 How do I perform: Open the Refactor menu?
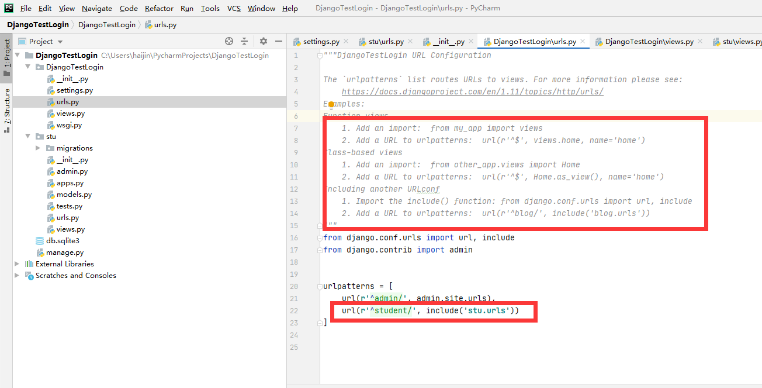coord(159,9)
